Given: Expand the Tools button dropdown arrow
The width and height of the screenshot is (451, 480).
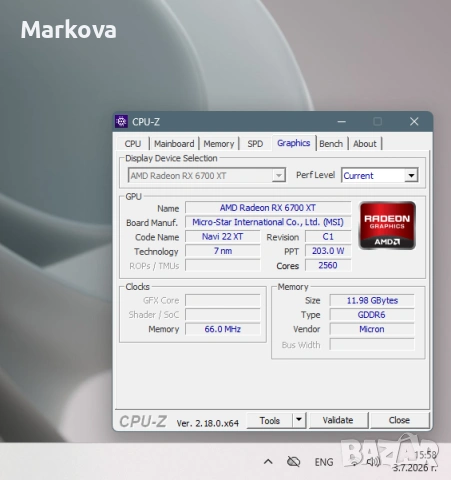Looking at the screenshot, I should tap(299, 420).
